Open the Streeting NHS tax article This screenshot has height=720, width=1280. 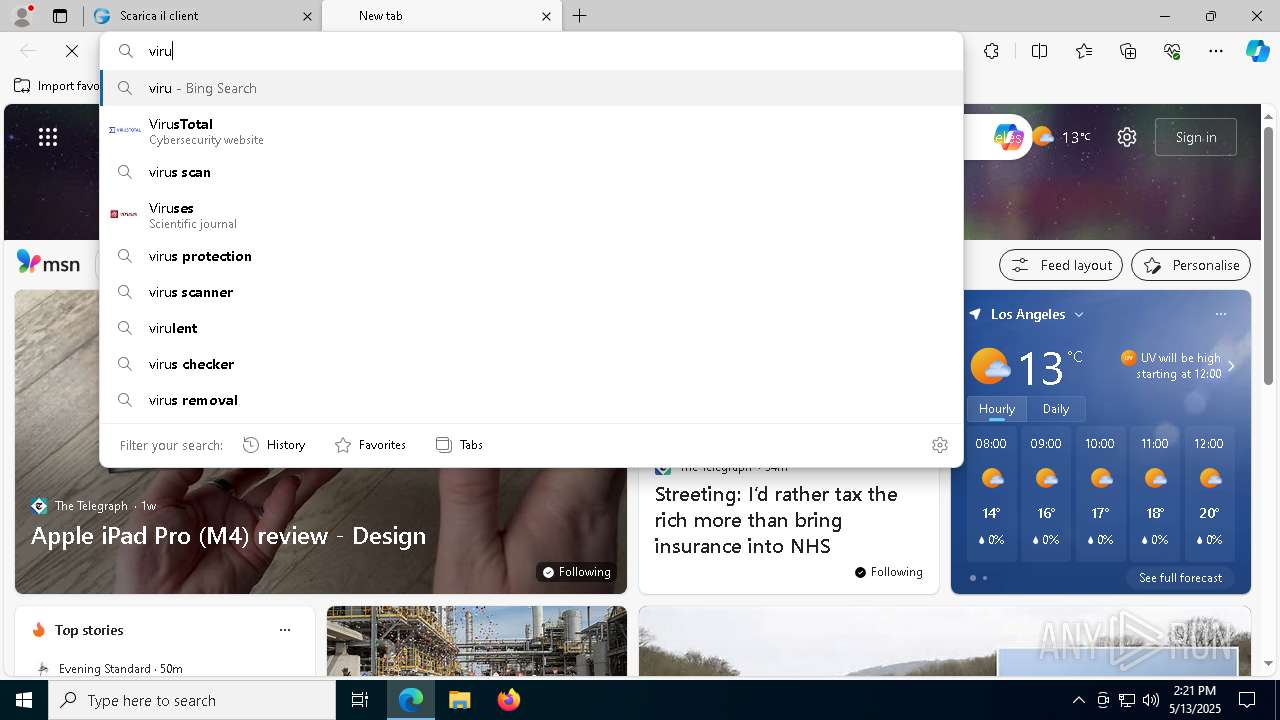[x=776, y=520]
